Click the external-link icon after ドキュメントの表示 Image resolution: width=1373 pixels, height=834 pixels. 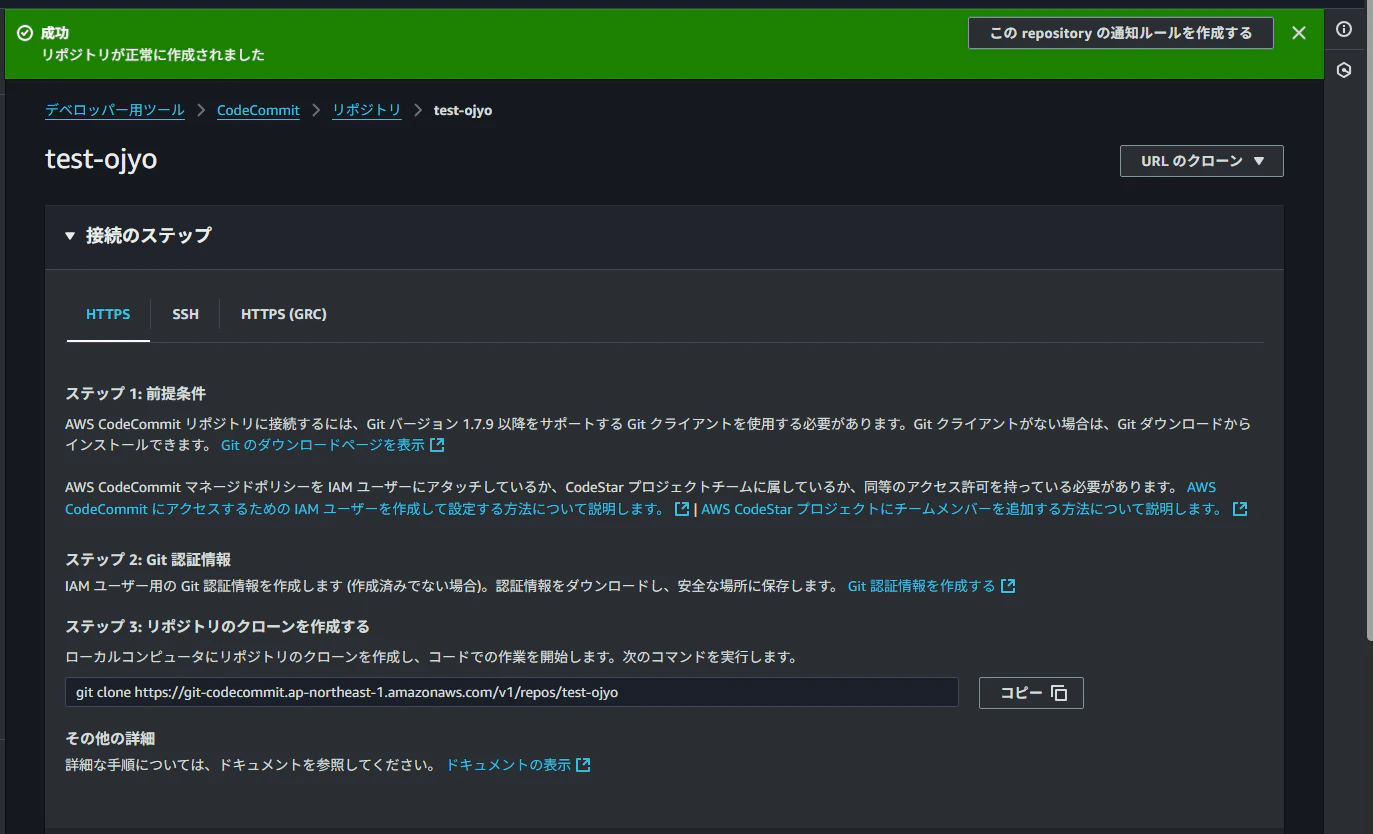pos(583,764)
